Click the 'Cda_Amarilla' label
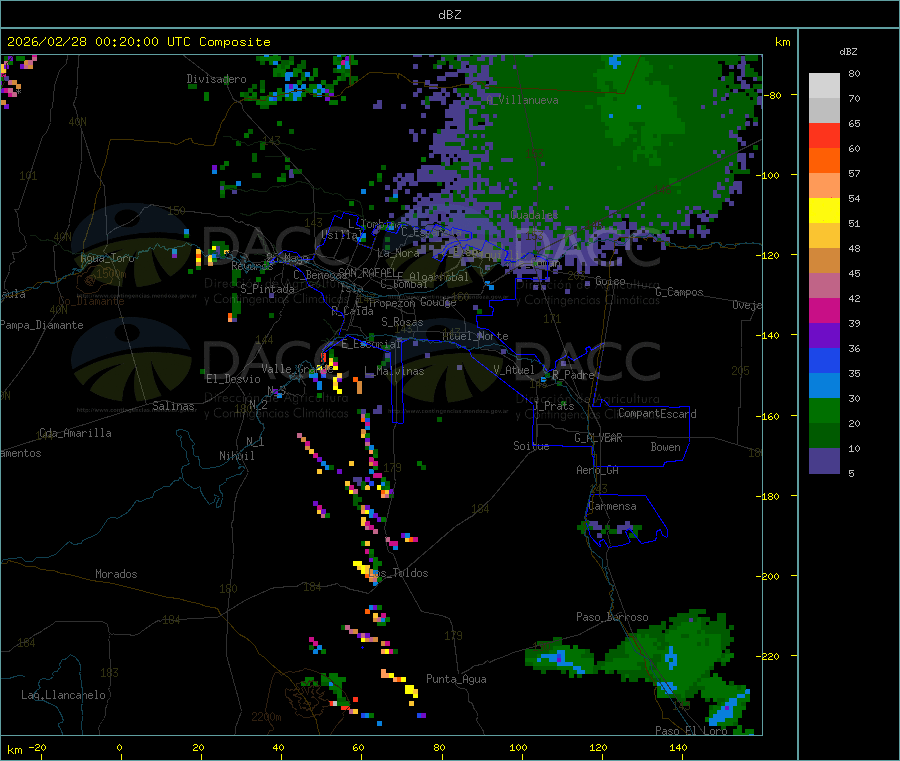This screenshot has height=761, width=900. (x=75, y=433)
